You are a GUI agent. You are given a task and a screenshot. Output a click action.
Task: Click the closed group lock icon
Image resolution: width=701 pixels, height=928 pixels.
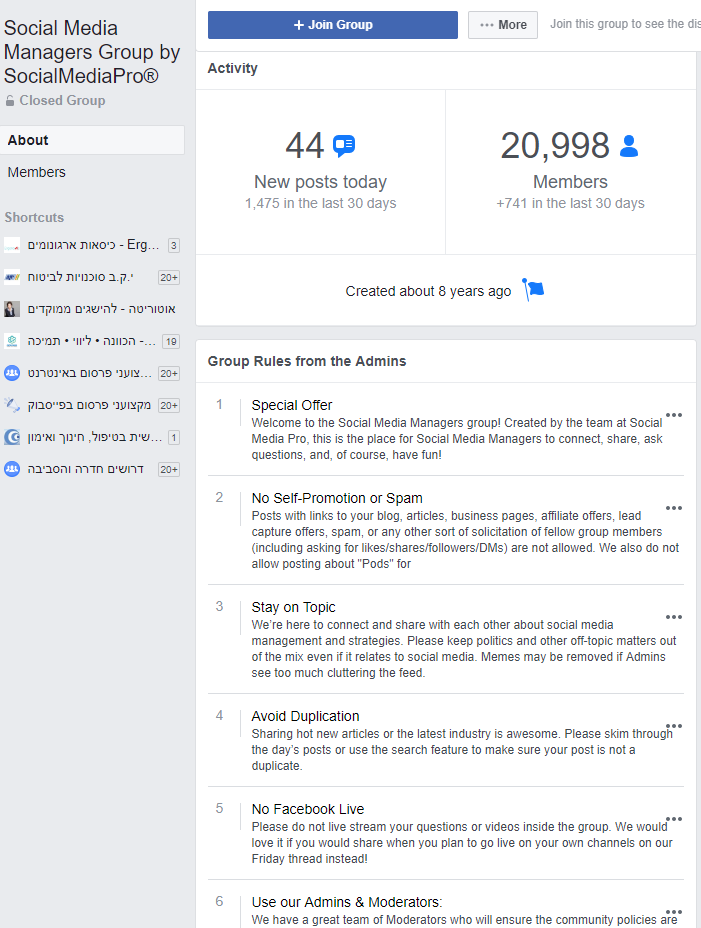tap(10, 101)
